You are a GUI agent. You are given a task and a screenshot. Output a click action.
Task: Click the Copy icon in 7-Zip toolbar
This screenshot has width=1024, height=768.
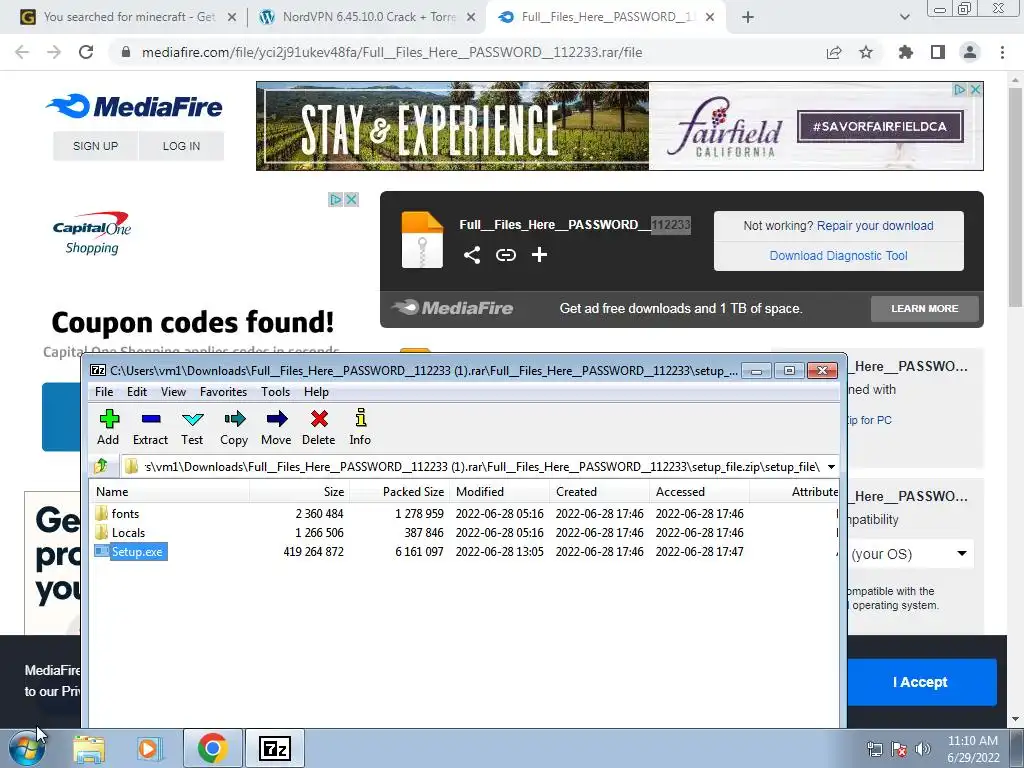coord(234,419)
